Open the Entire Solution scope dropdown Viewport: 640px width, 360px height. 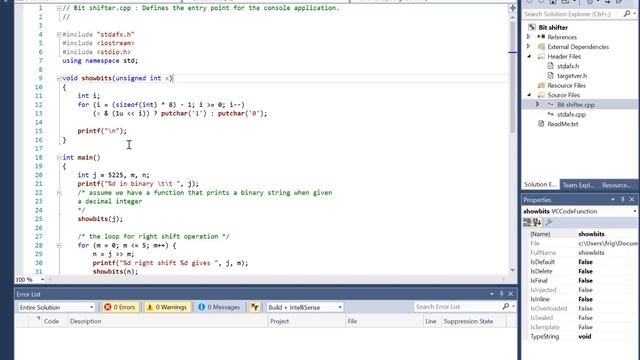point(56,307)
